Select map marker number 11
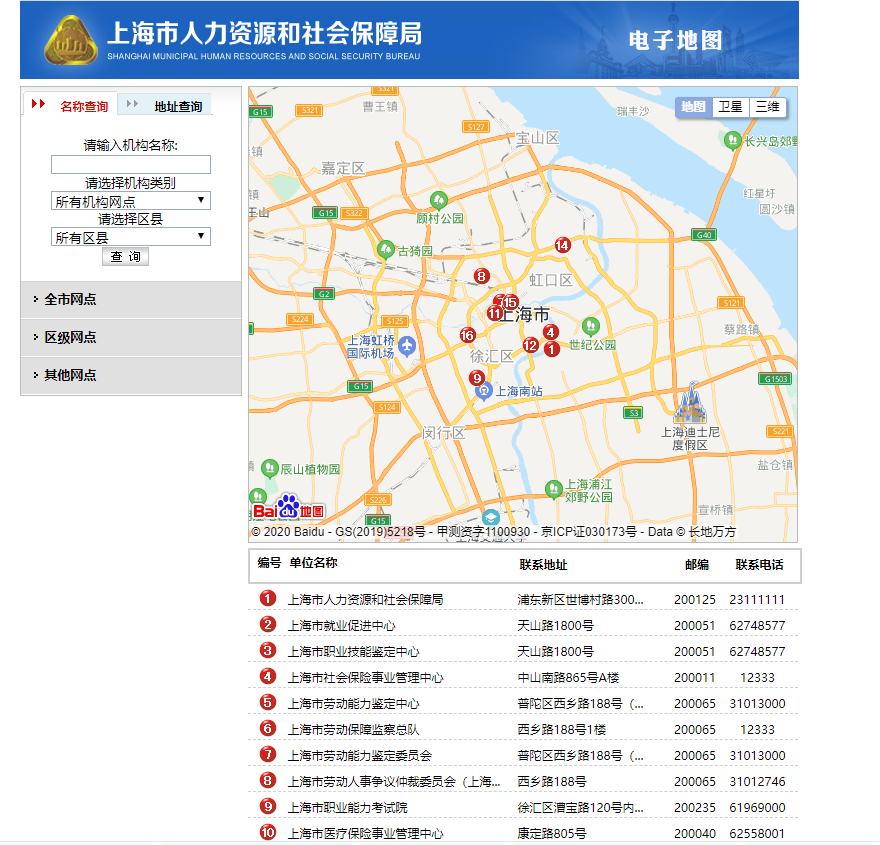Screen dimensions: 880x845 click(494, 313)
